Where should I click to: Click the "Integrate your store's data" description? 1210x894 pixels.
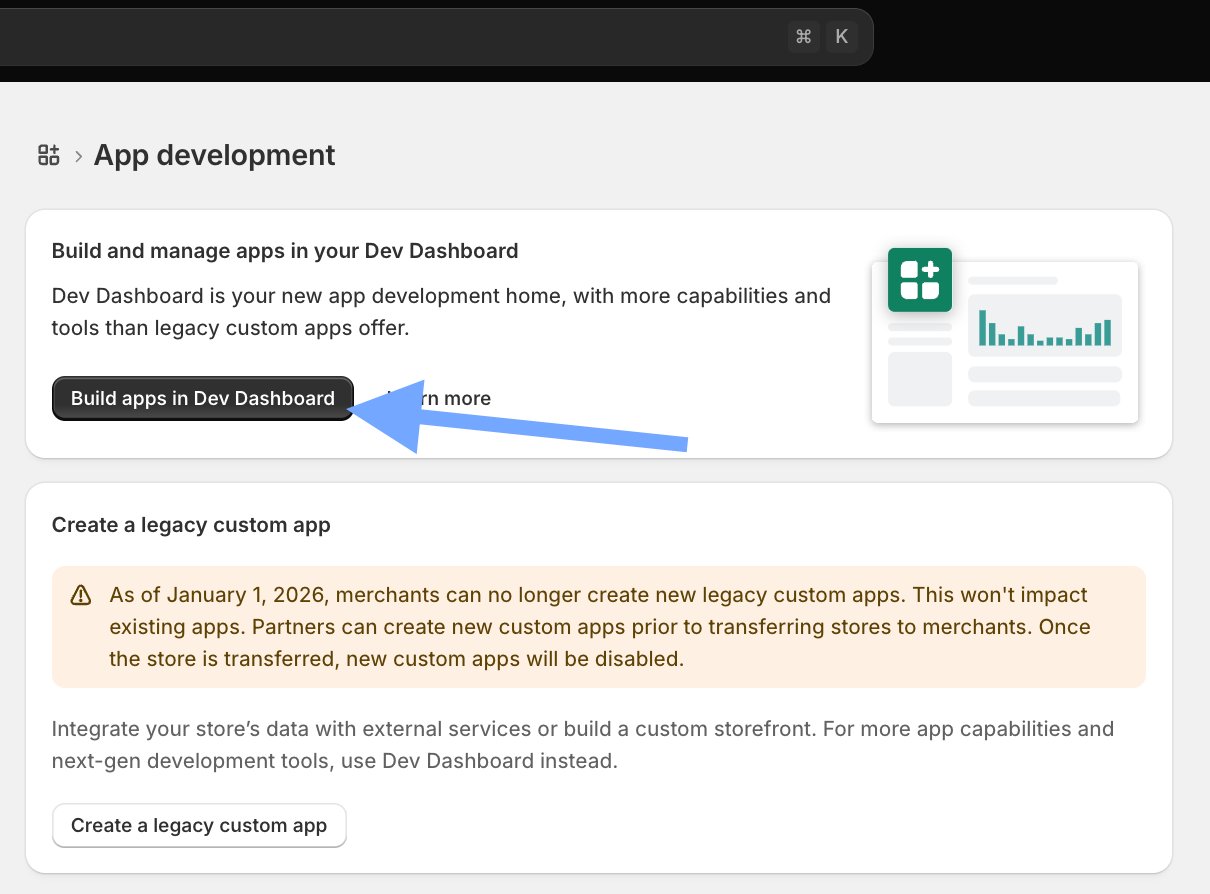(583, 745)
